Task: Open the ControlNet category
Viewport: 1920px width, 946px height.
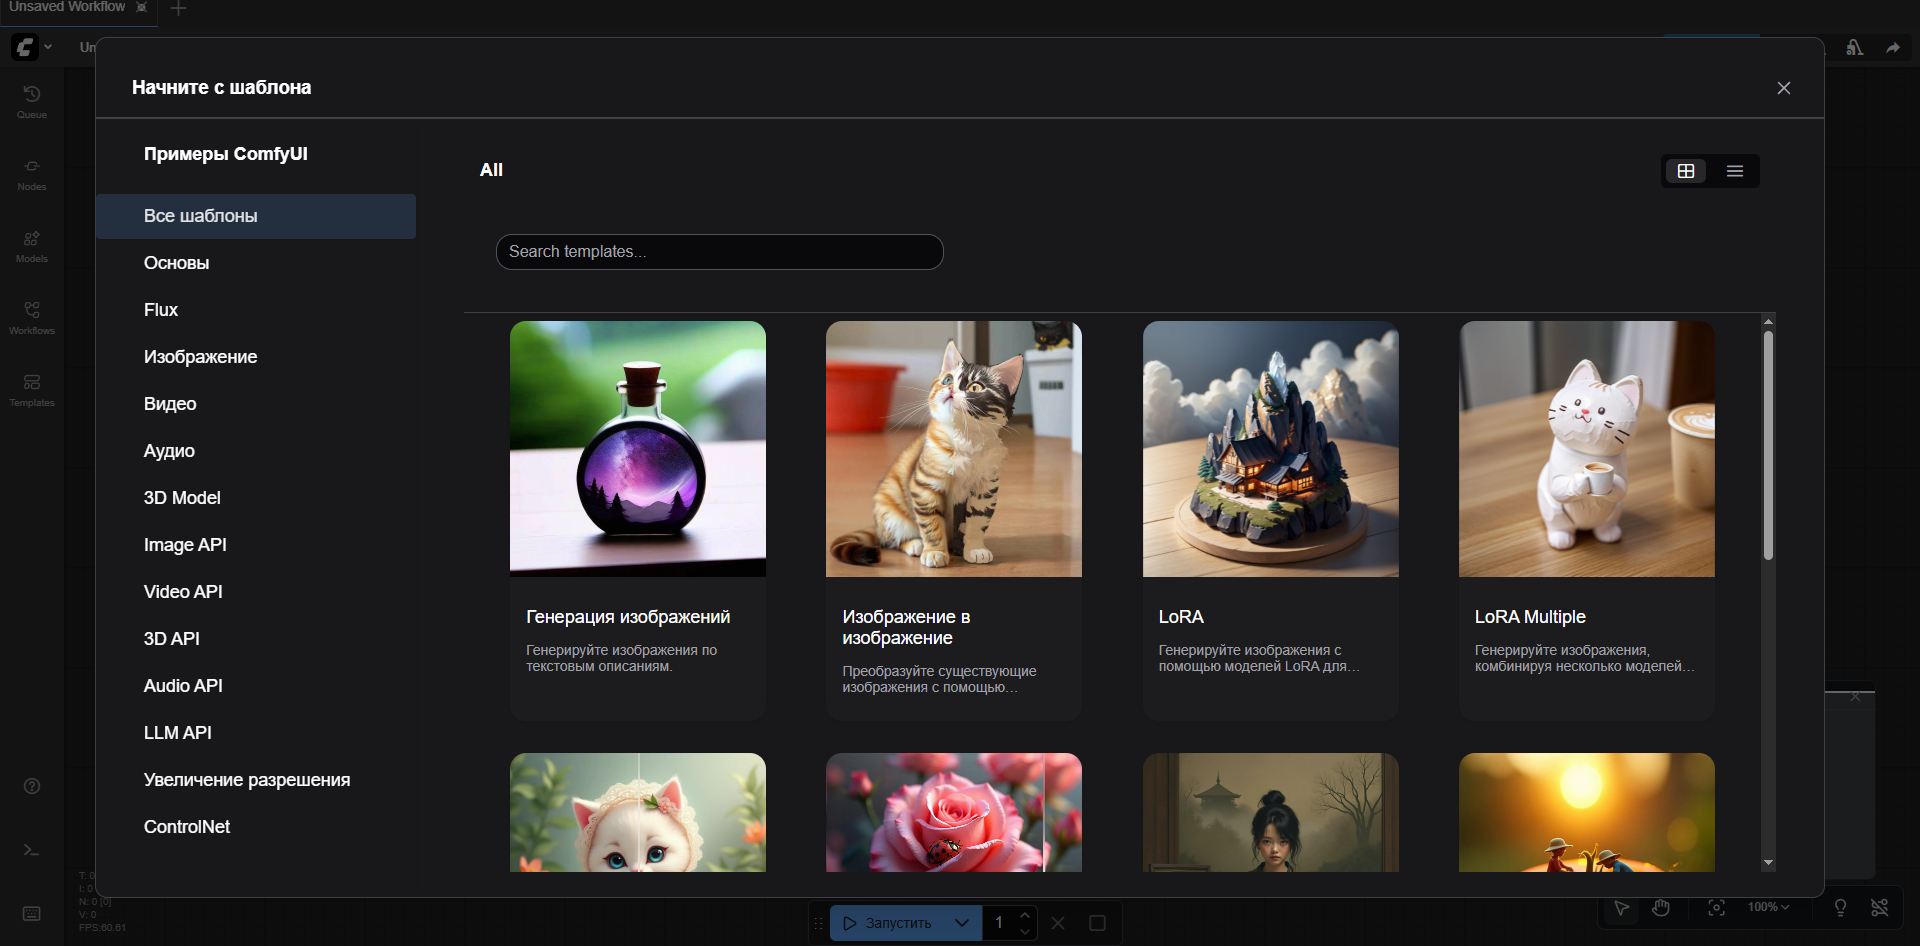Action: [x=256, y=827]
